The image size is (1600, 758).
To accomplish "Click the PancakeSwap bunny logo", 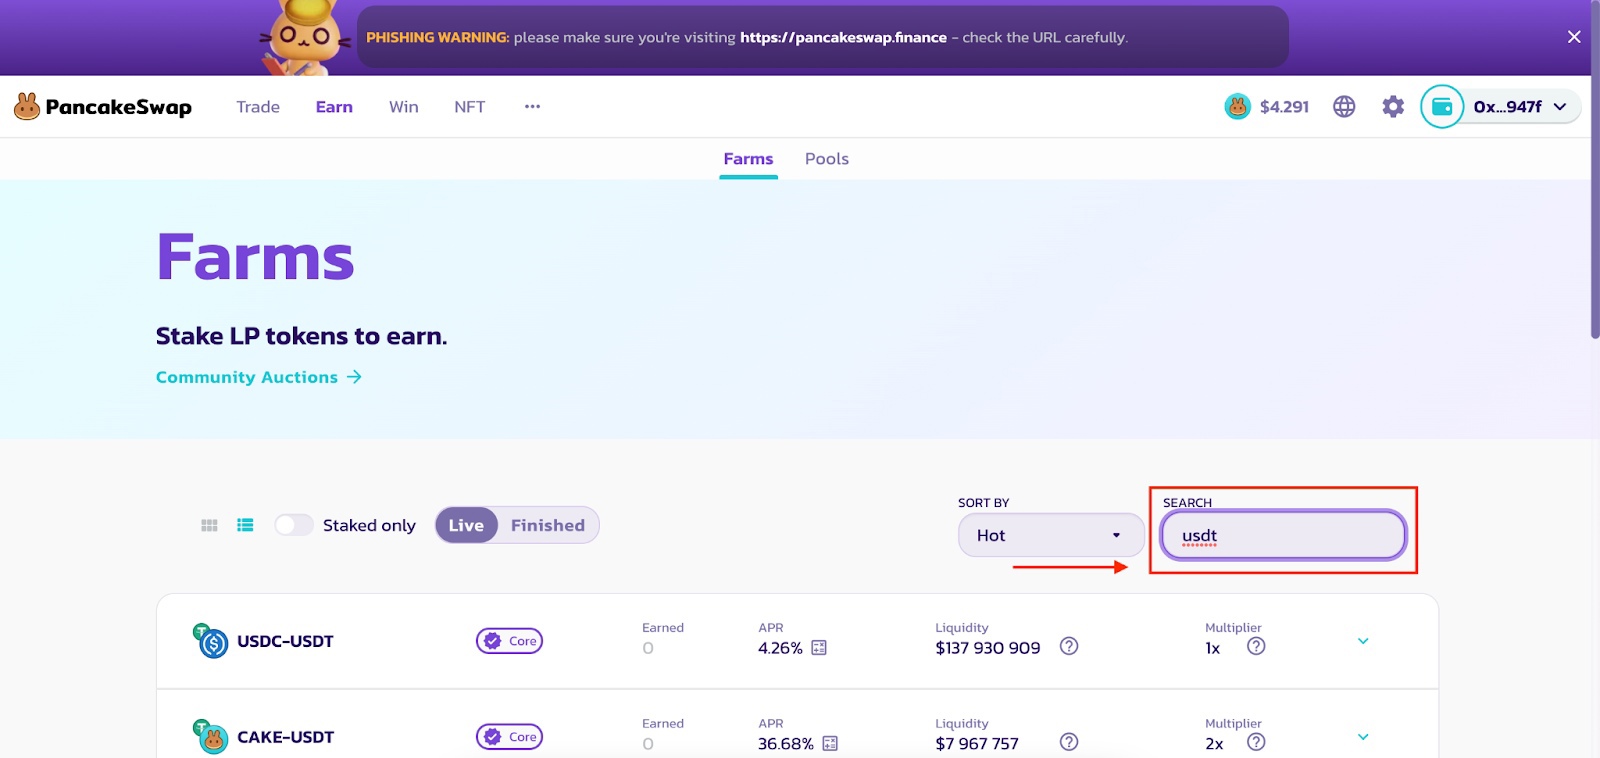I will pyautogui.click(x=27, y=106).
